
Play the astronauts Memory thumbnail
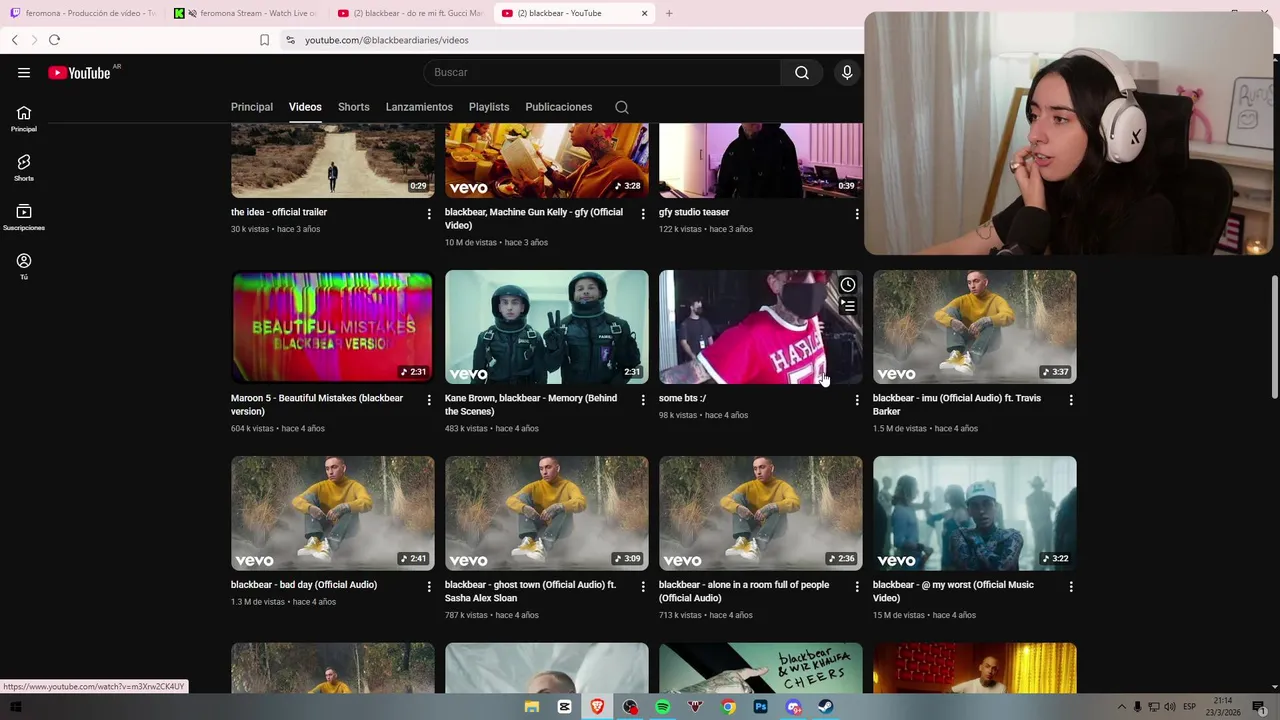click(547, 327)
